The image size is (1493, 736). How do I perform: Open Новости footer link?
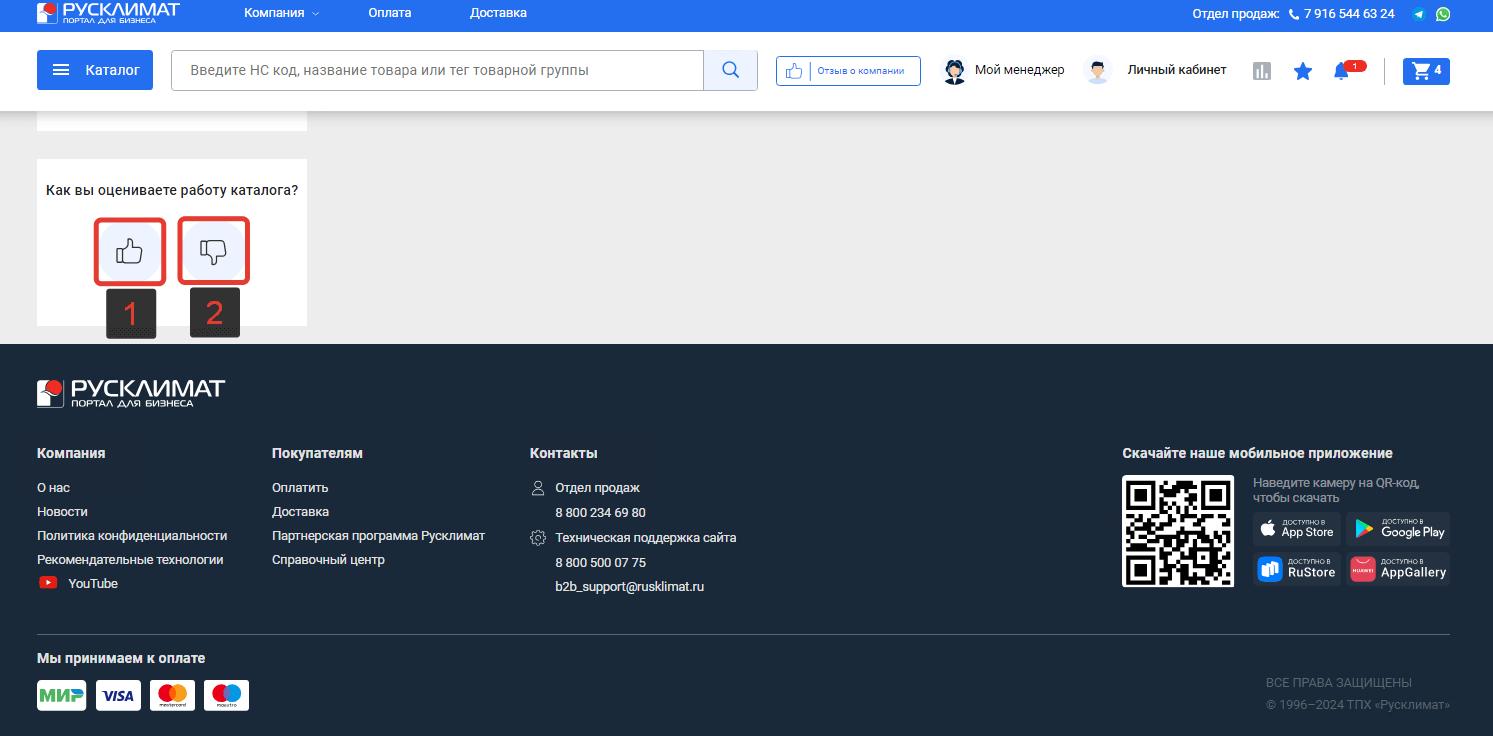62,512
